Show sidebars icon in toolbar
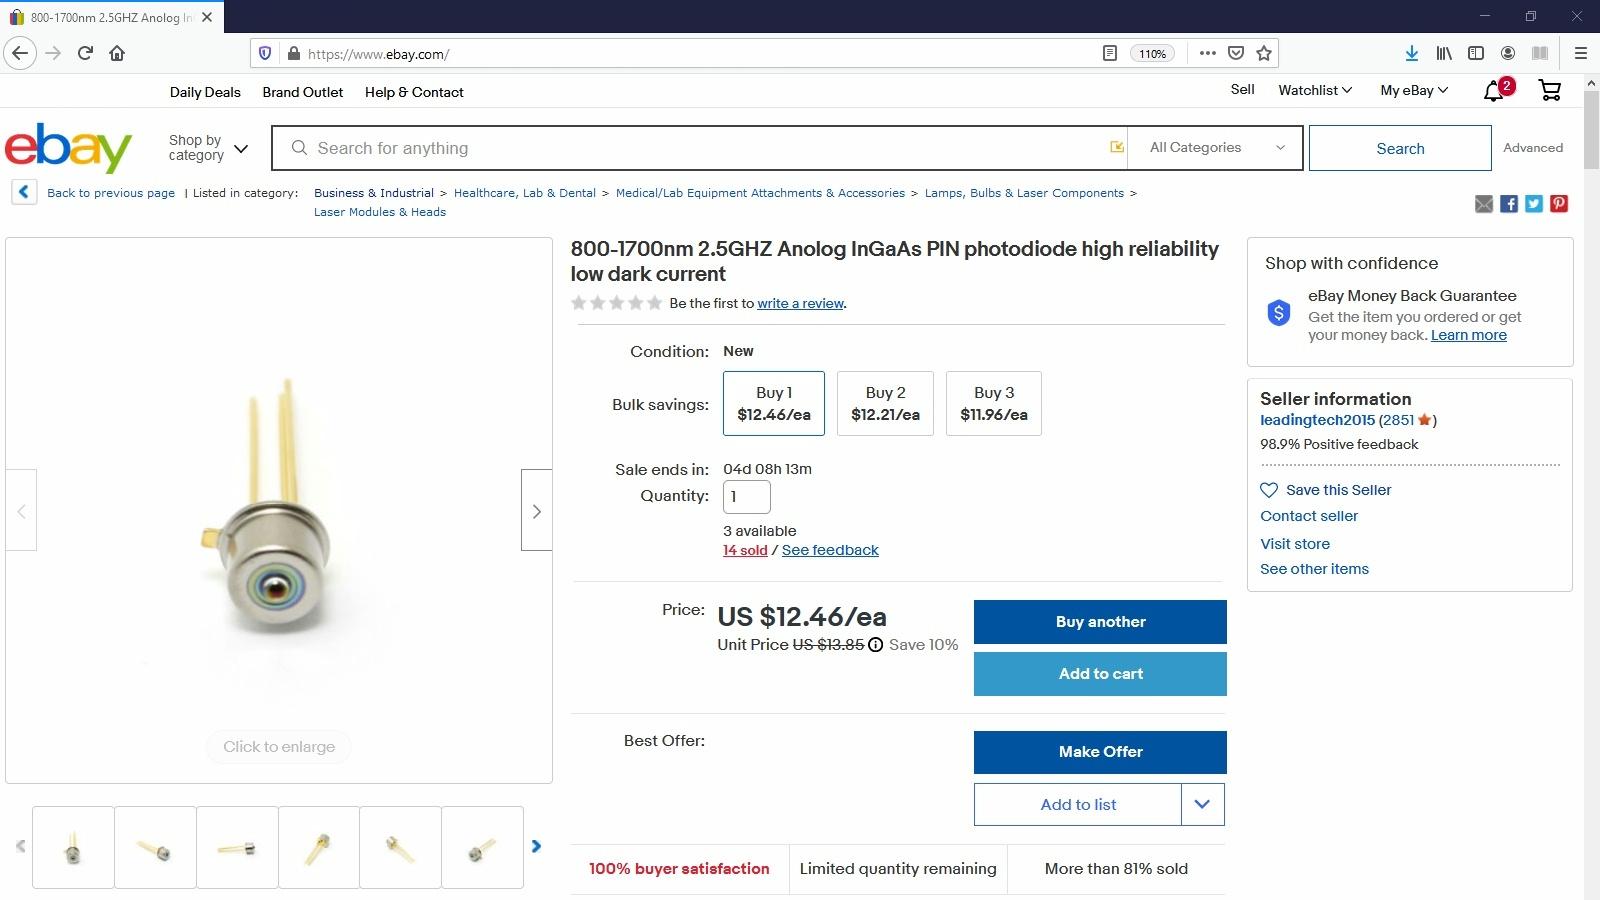The width and height of the screenshot is (1600, 900). pos(1476,53)
